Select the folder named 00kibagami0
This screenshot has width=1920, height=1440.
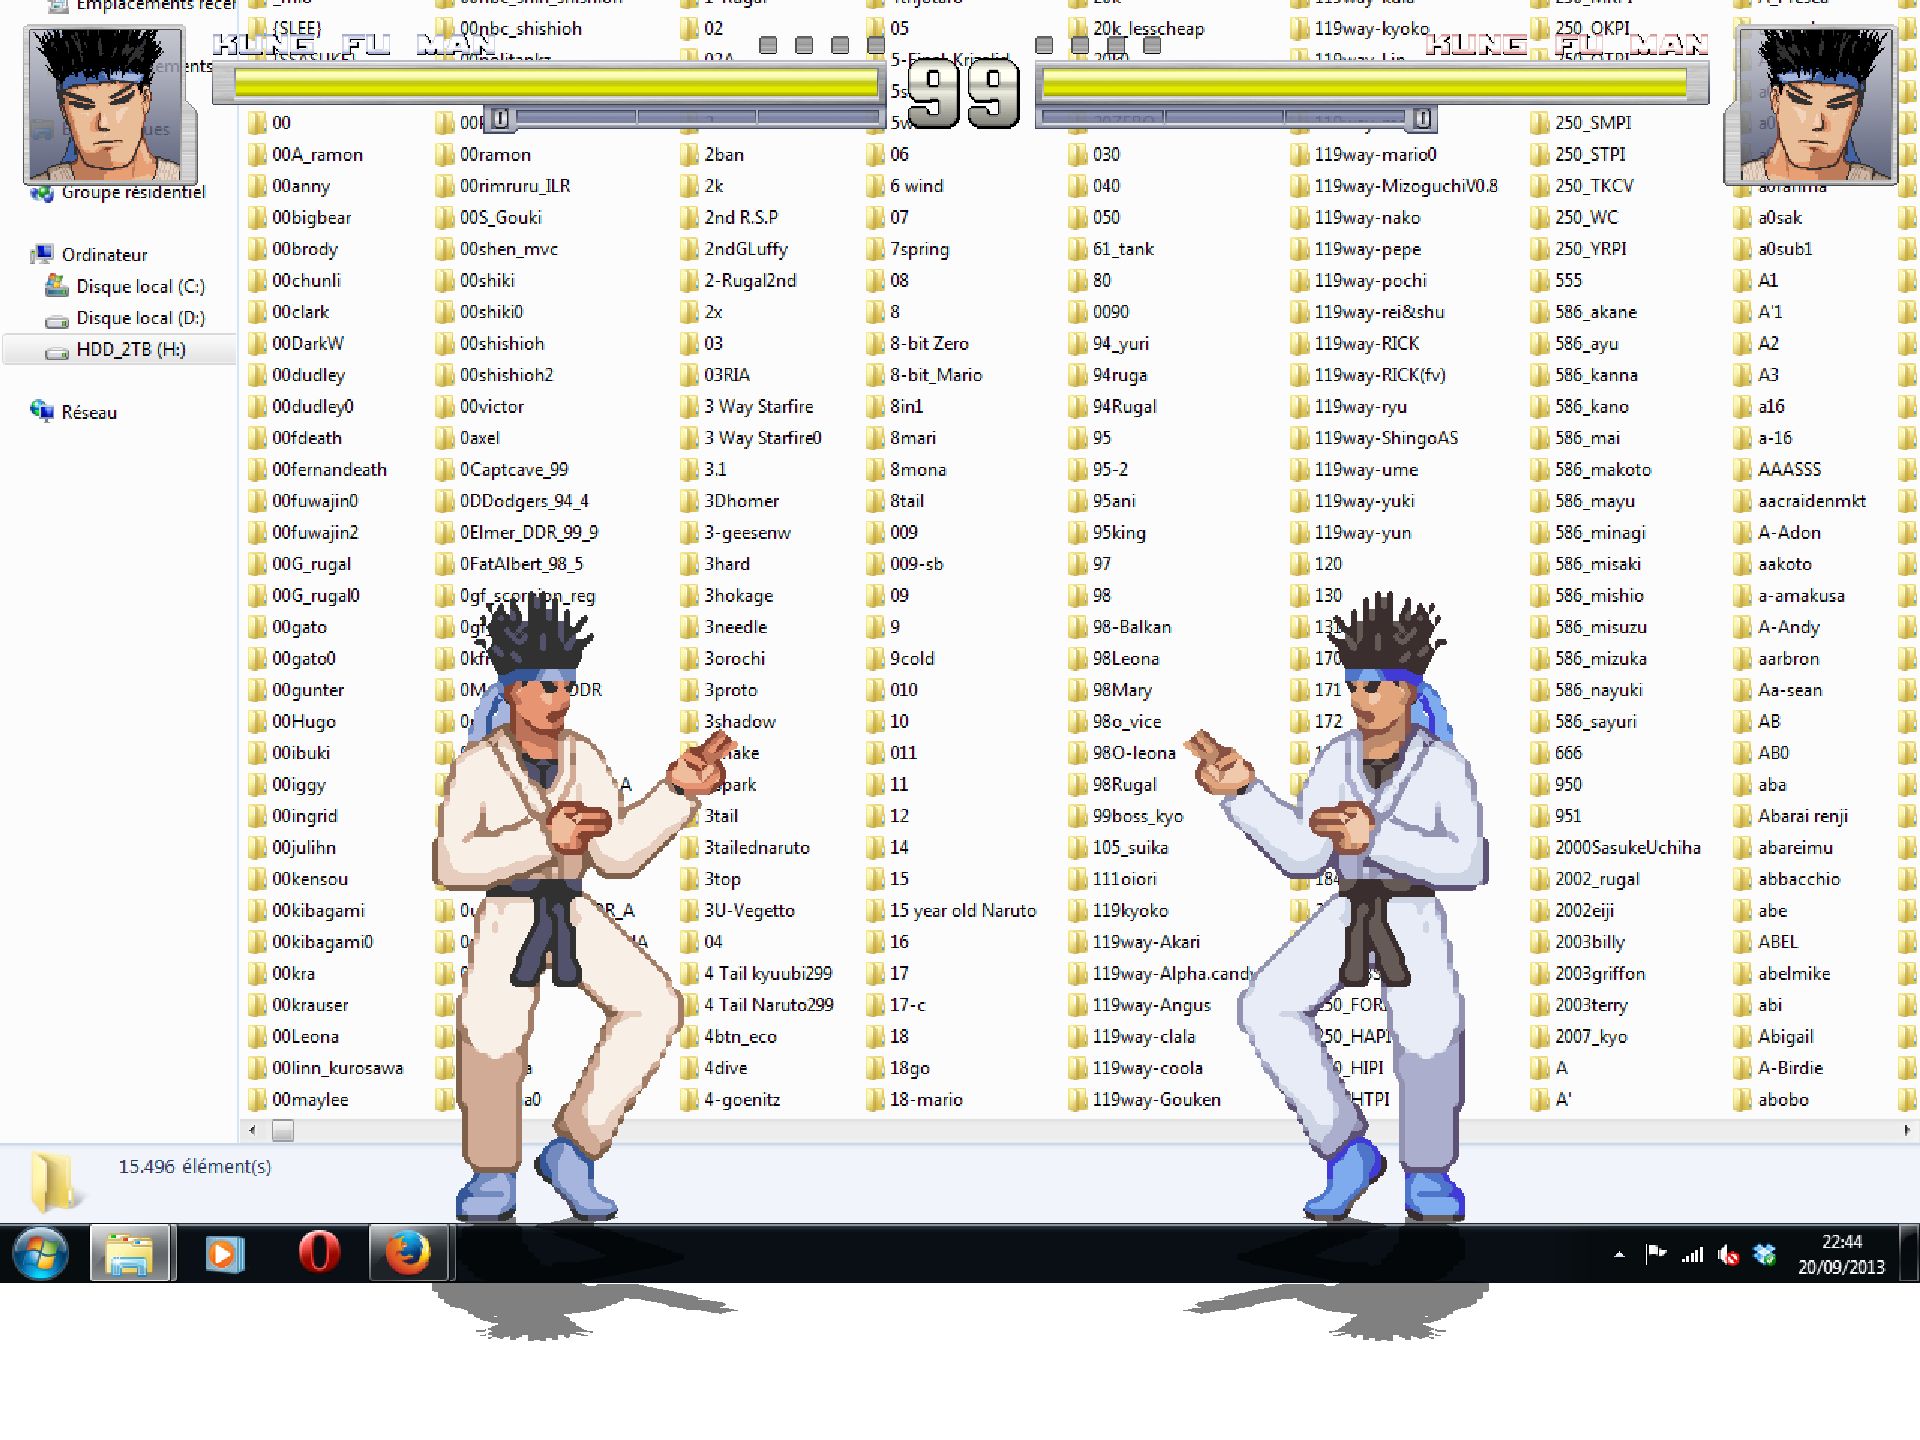click(x=322, y=942)
